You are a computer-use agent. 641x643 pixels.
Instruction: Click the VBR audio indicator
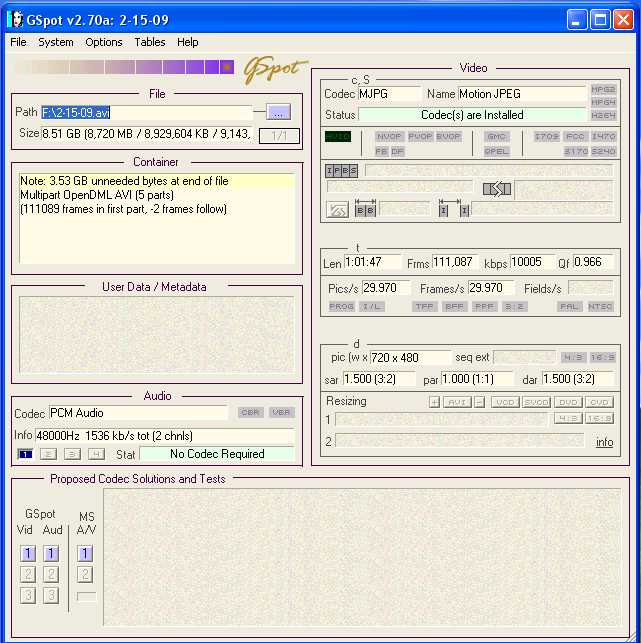(x=282, y=412)
